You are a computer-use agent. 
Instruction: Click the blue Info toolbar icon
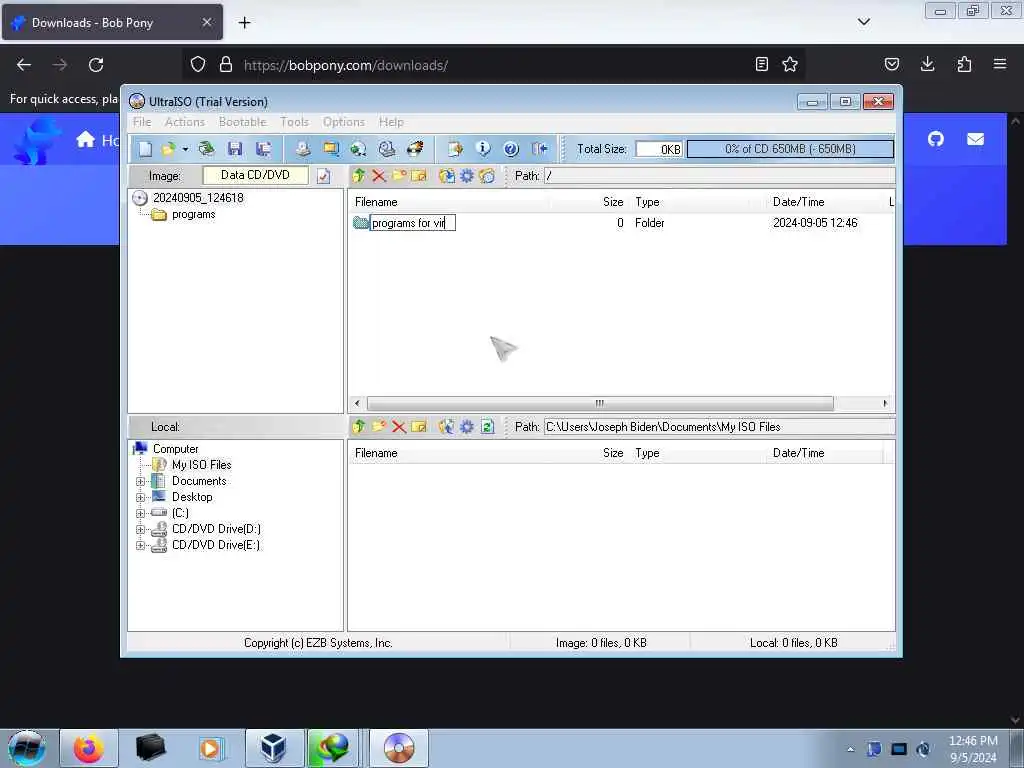click(483, 149)
